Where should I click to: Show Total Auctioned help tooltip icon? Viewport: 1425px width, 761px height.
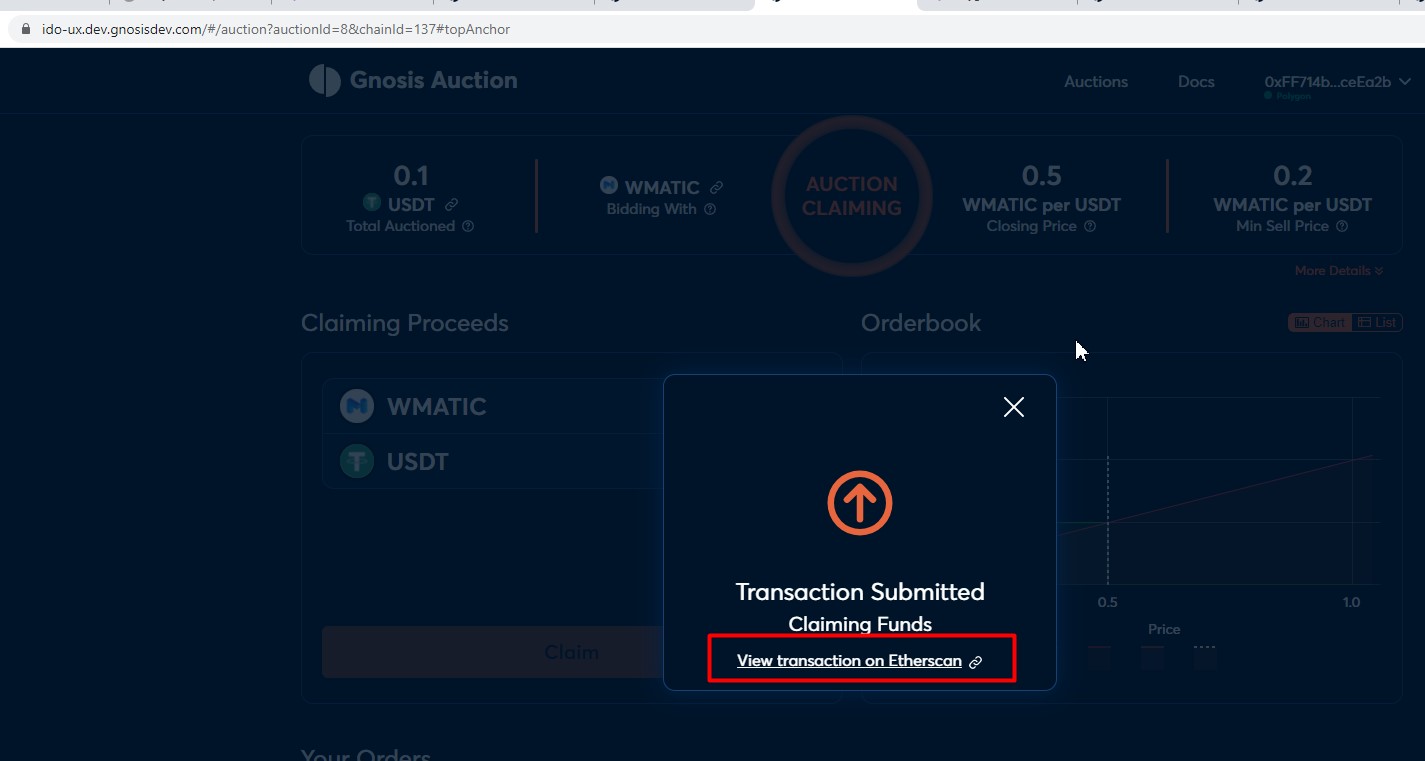coord(468,226)
